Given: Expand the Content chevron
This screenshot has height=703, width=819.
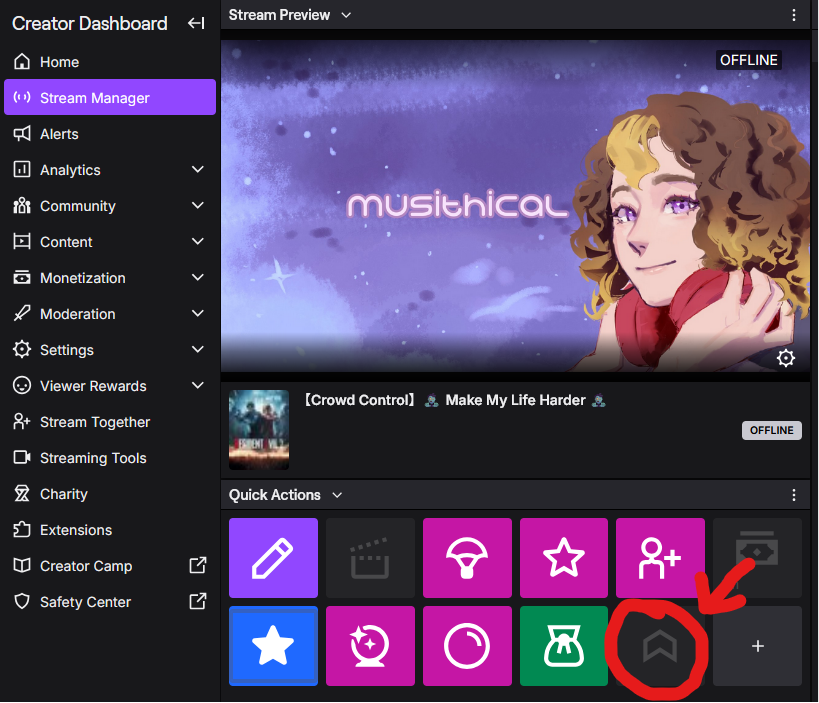Looking at the screenshot, I should pos(197,241).
